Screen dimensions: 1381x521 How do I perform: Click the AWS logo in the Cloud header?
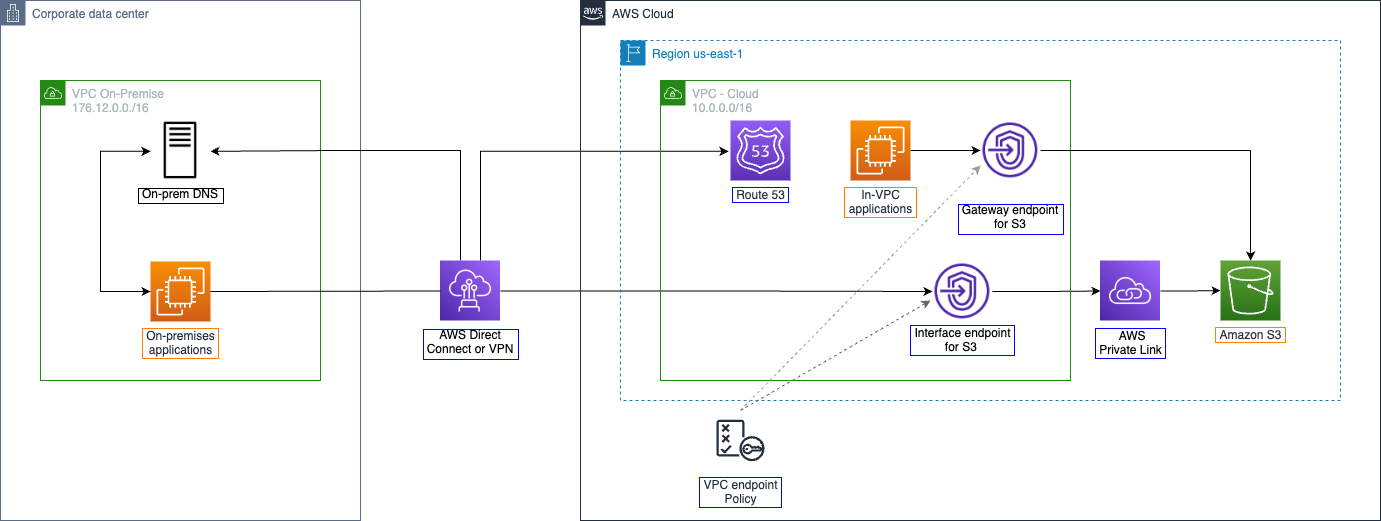pos(593,14)
